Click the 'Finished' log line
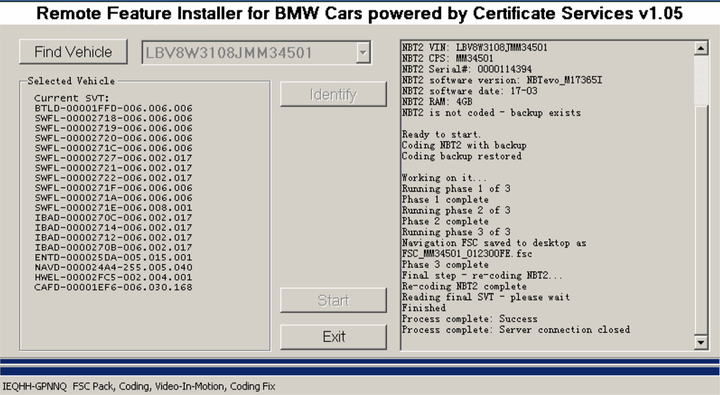Image resolution: width=720 pixels, height=395 pixels. pyautogui.click(x=424, y=308)
